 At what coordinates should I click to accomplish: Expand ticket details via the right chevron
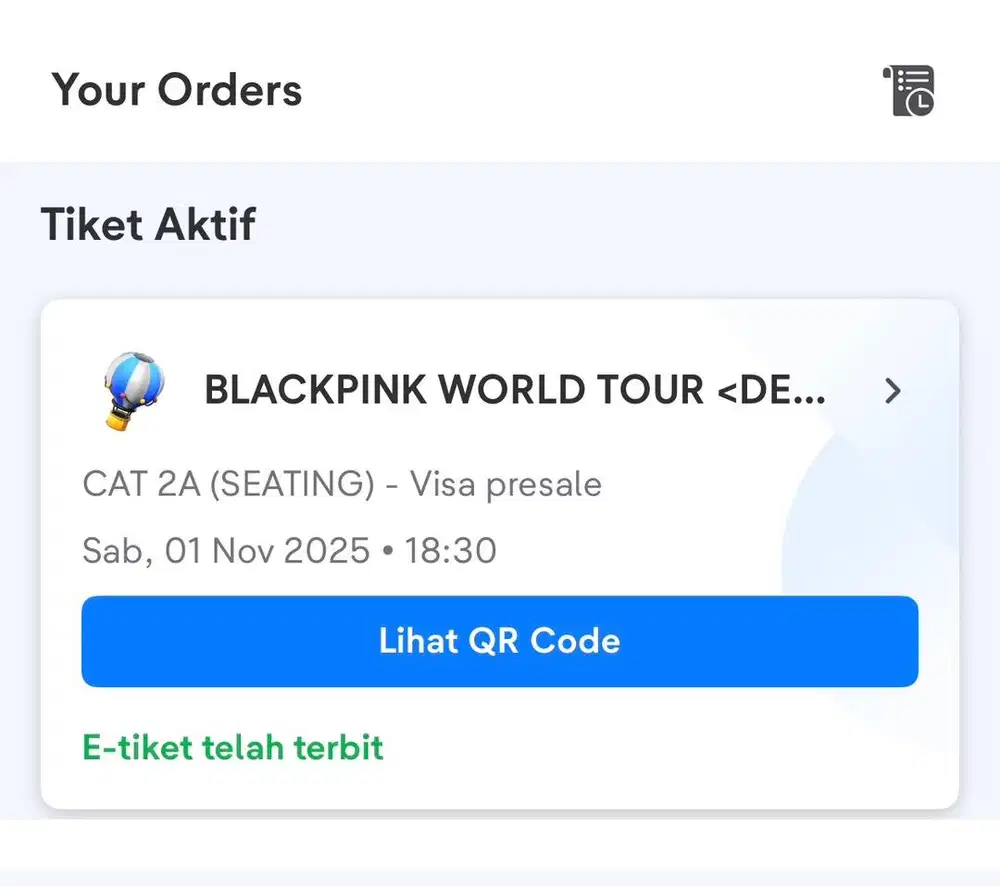[x=893, y=391]
